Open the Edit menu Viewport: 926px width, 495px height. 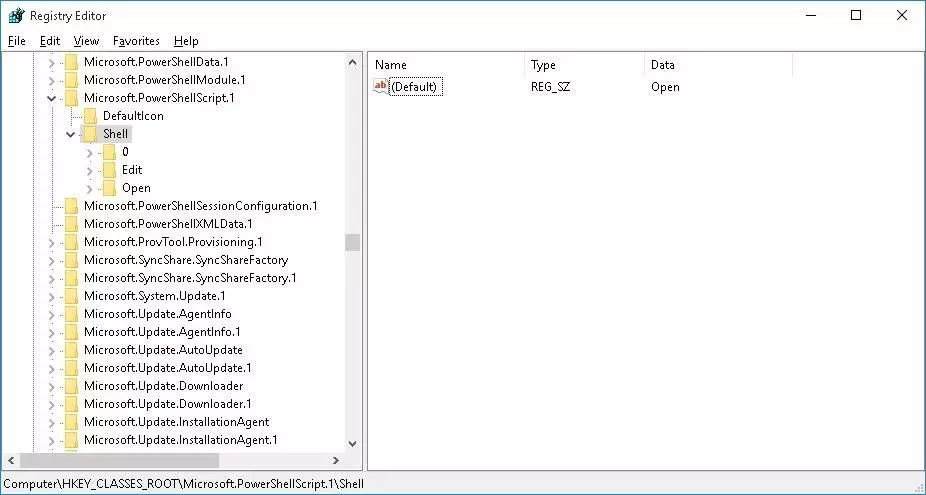(50, 41)
